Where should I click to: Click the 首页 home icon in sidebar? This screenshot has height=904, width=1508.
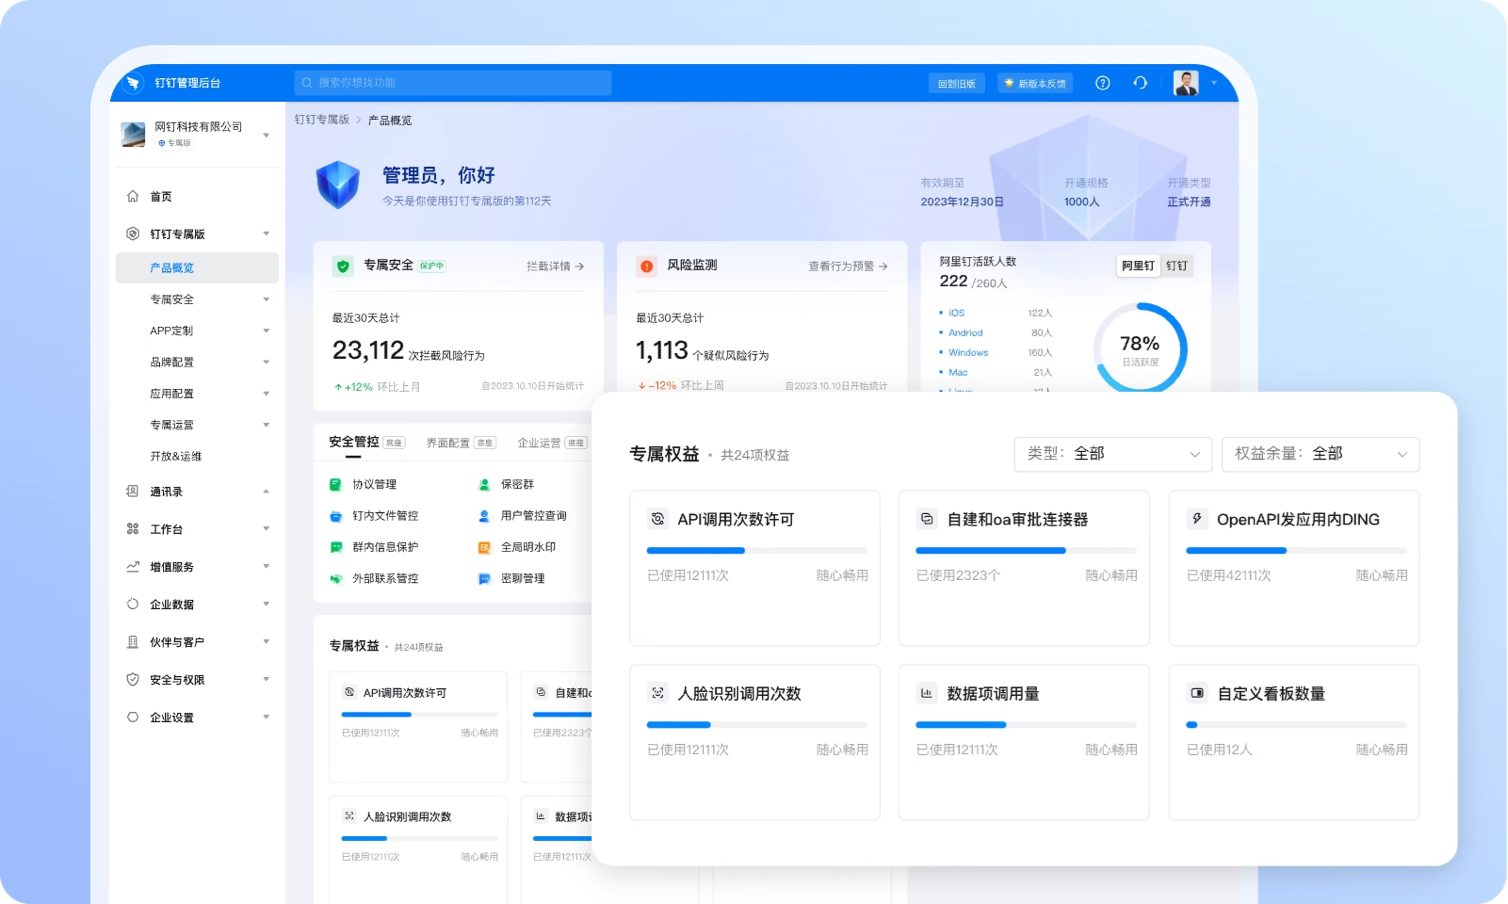pos(133,196)
